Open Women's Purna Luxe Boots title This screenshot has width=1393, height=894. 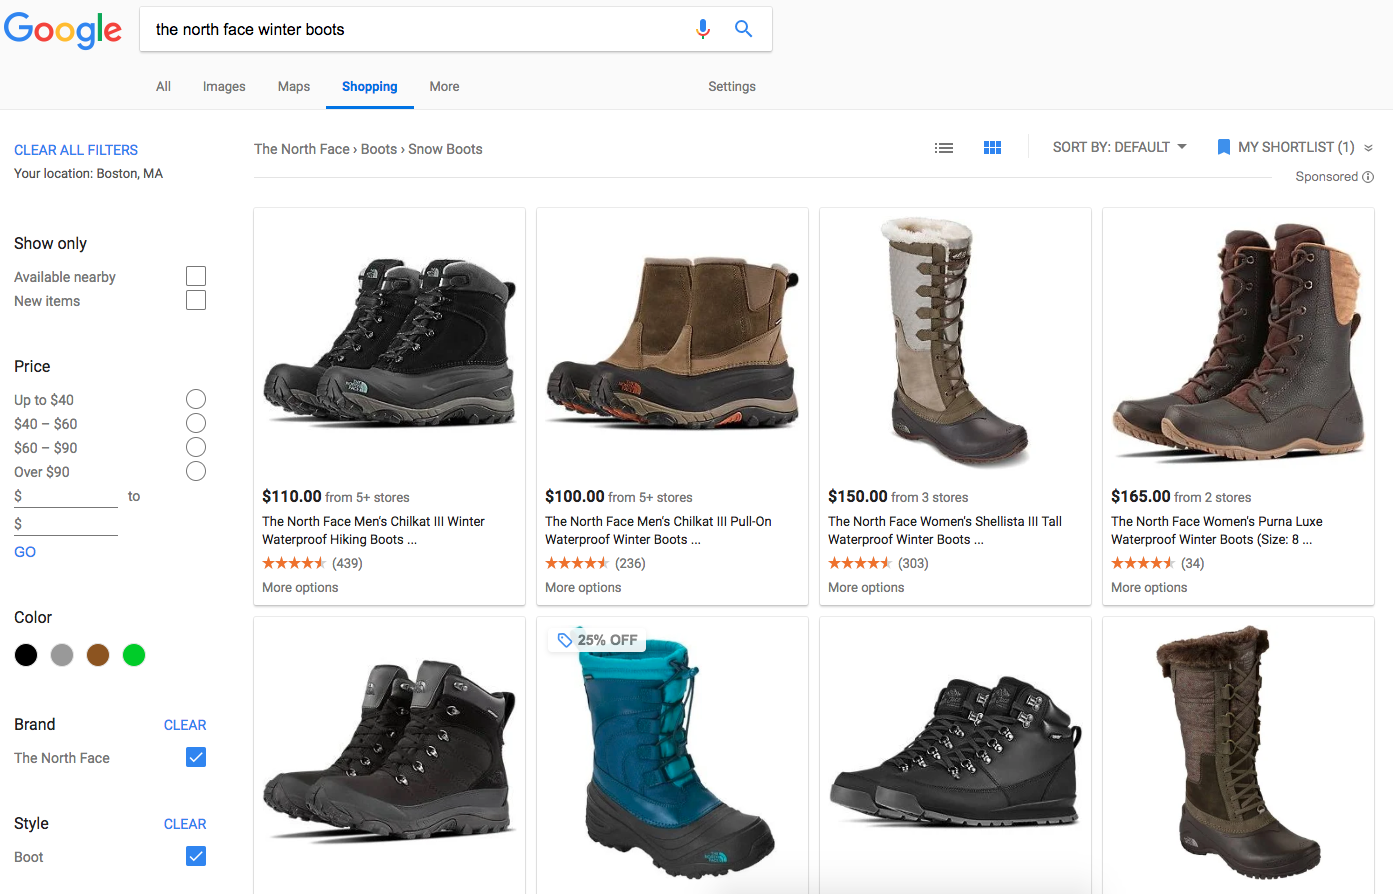pos(1217,530)
